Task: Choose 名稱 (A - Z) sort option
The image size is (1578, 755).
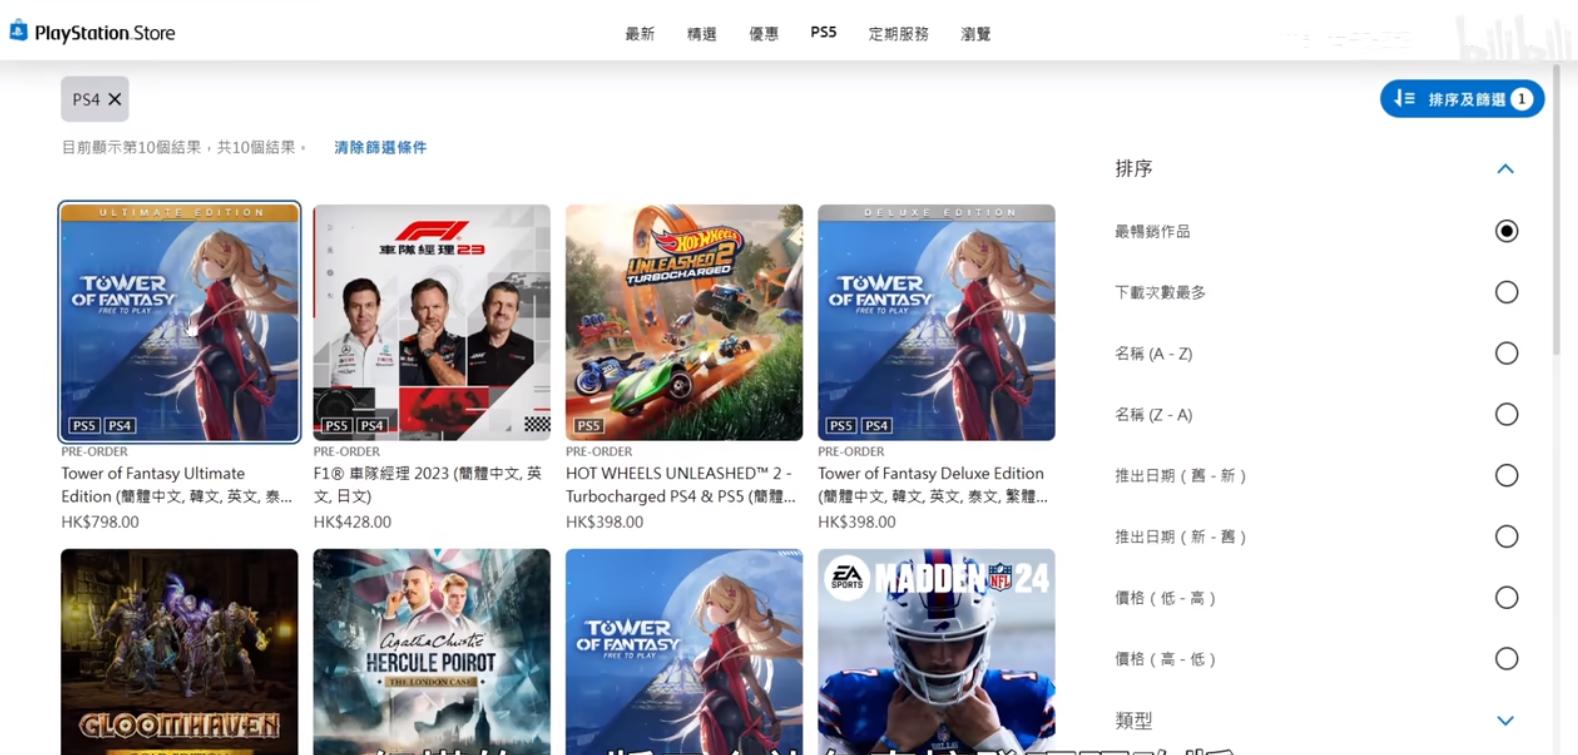Action: click(x=1506, y=353)
